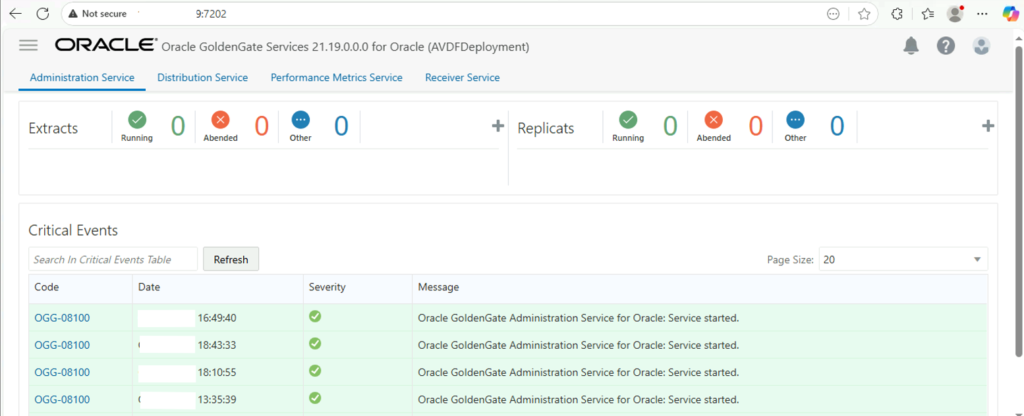The width and height of the screenshot is (1024, 416).
Task: Open the Page Size dropdown
Action: (x=903, y=259)
